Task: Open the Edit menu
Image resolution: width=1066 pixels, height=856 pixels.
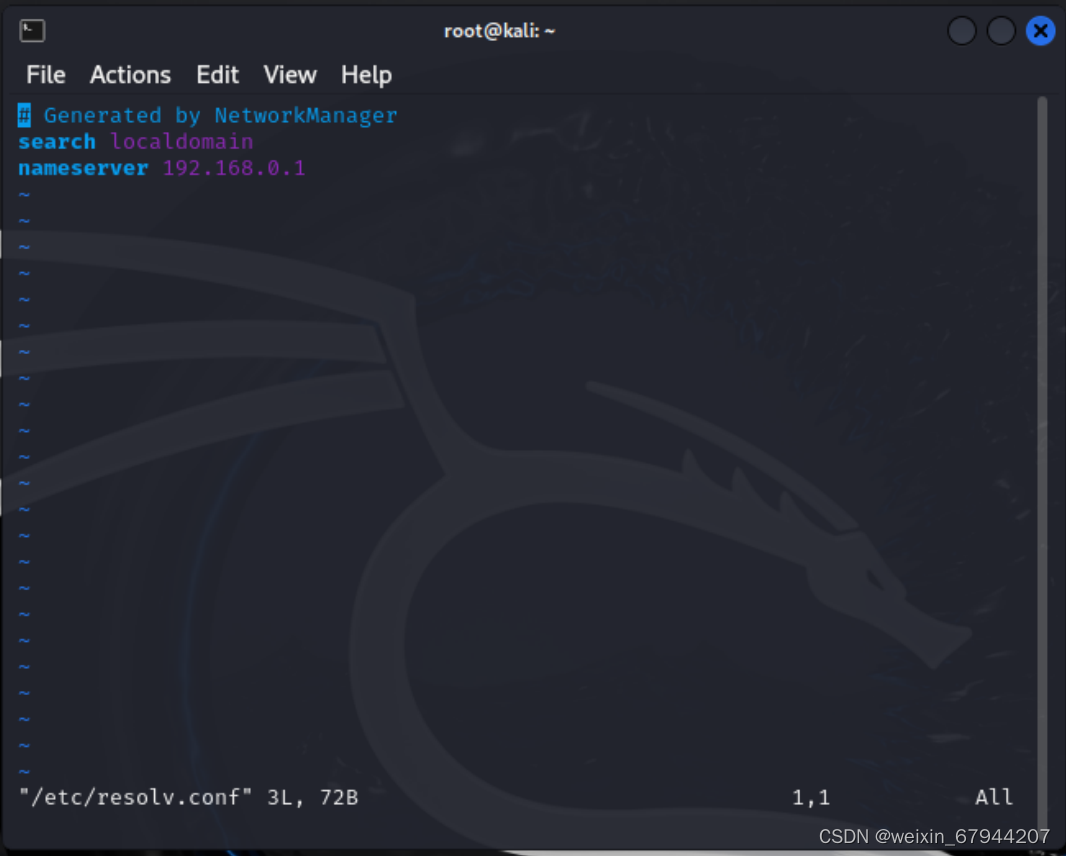Action: (218, 75)
